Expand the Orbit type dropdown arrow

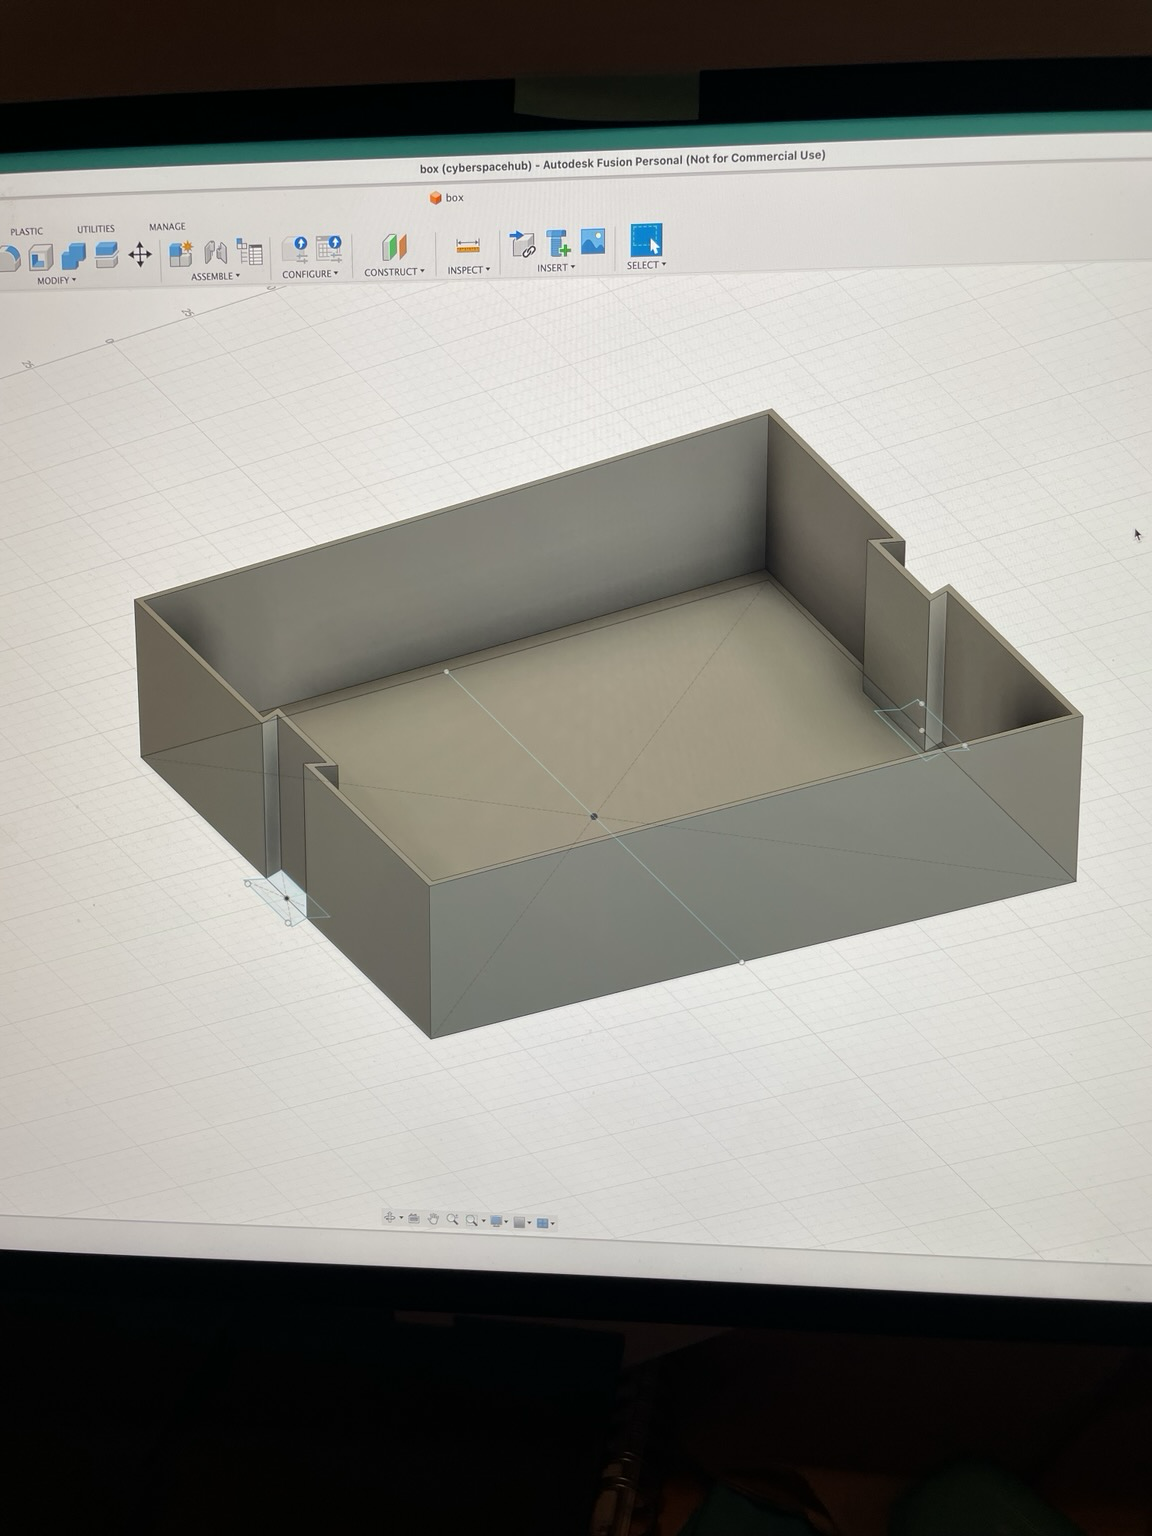pyautogui.click(x=401, y=1219)
